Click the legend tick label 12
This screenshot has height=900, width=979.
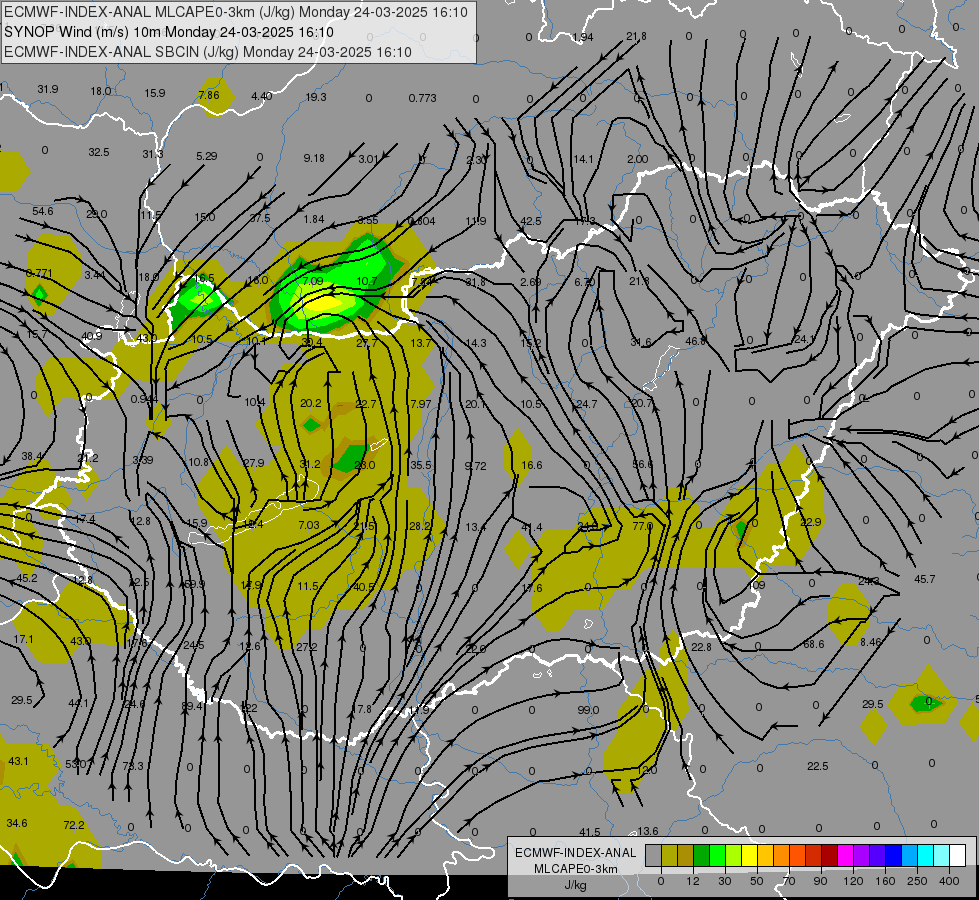(x=692, y=881)
